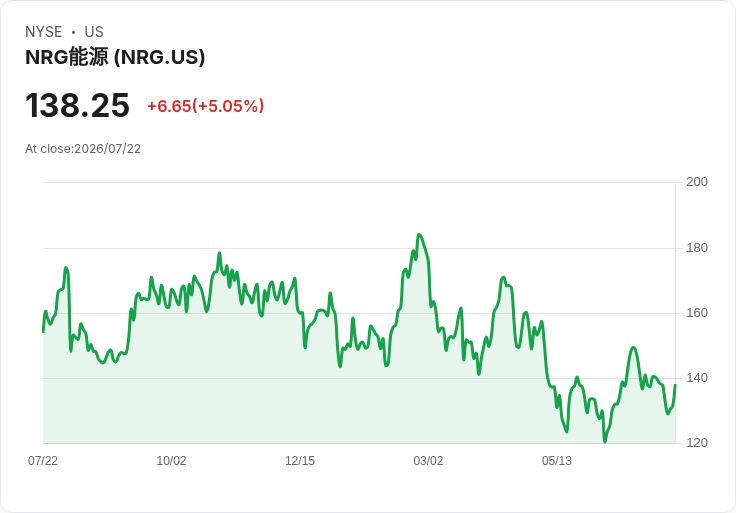Click the 05/13 x-axis date label
The width and height of the screenshot is (736, 513).
tap(557, 461)
